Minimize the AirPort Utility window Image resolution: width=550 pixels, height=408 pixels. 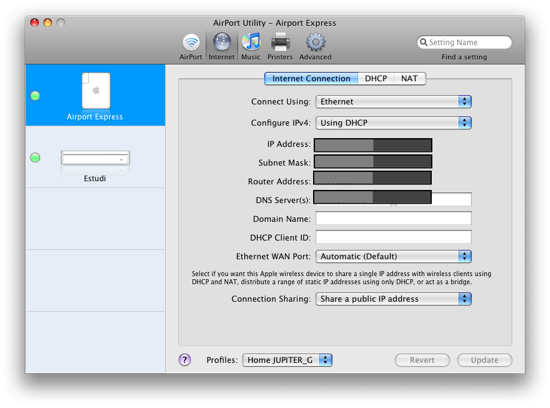point(47,23)
